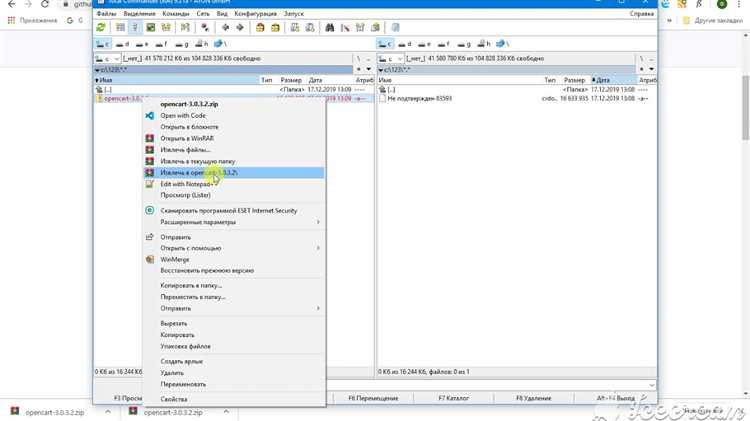Choose Извлечь файлы... from context menu
Image resolution: width=750 pixels, height=421 pixels.
[x=186, y=150]
